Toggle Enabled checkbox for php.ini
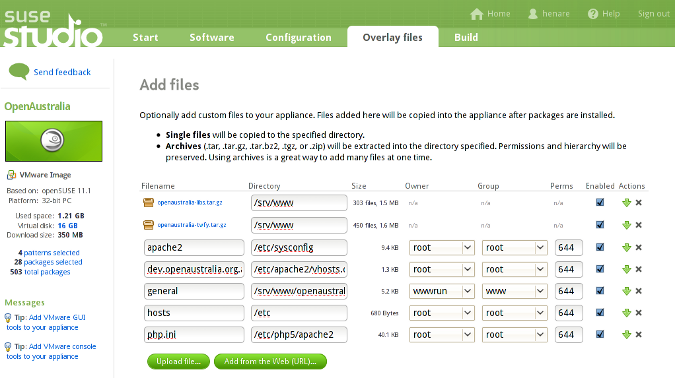This screenshot has width=675, height=378. [x=600, y=334]
